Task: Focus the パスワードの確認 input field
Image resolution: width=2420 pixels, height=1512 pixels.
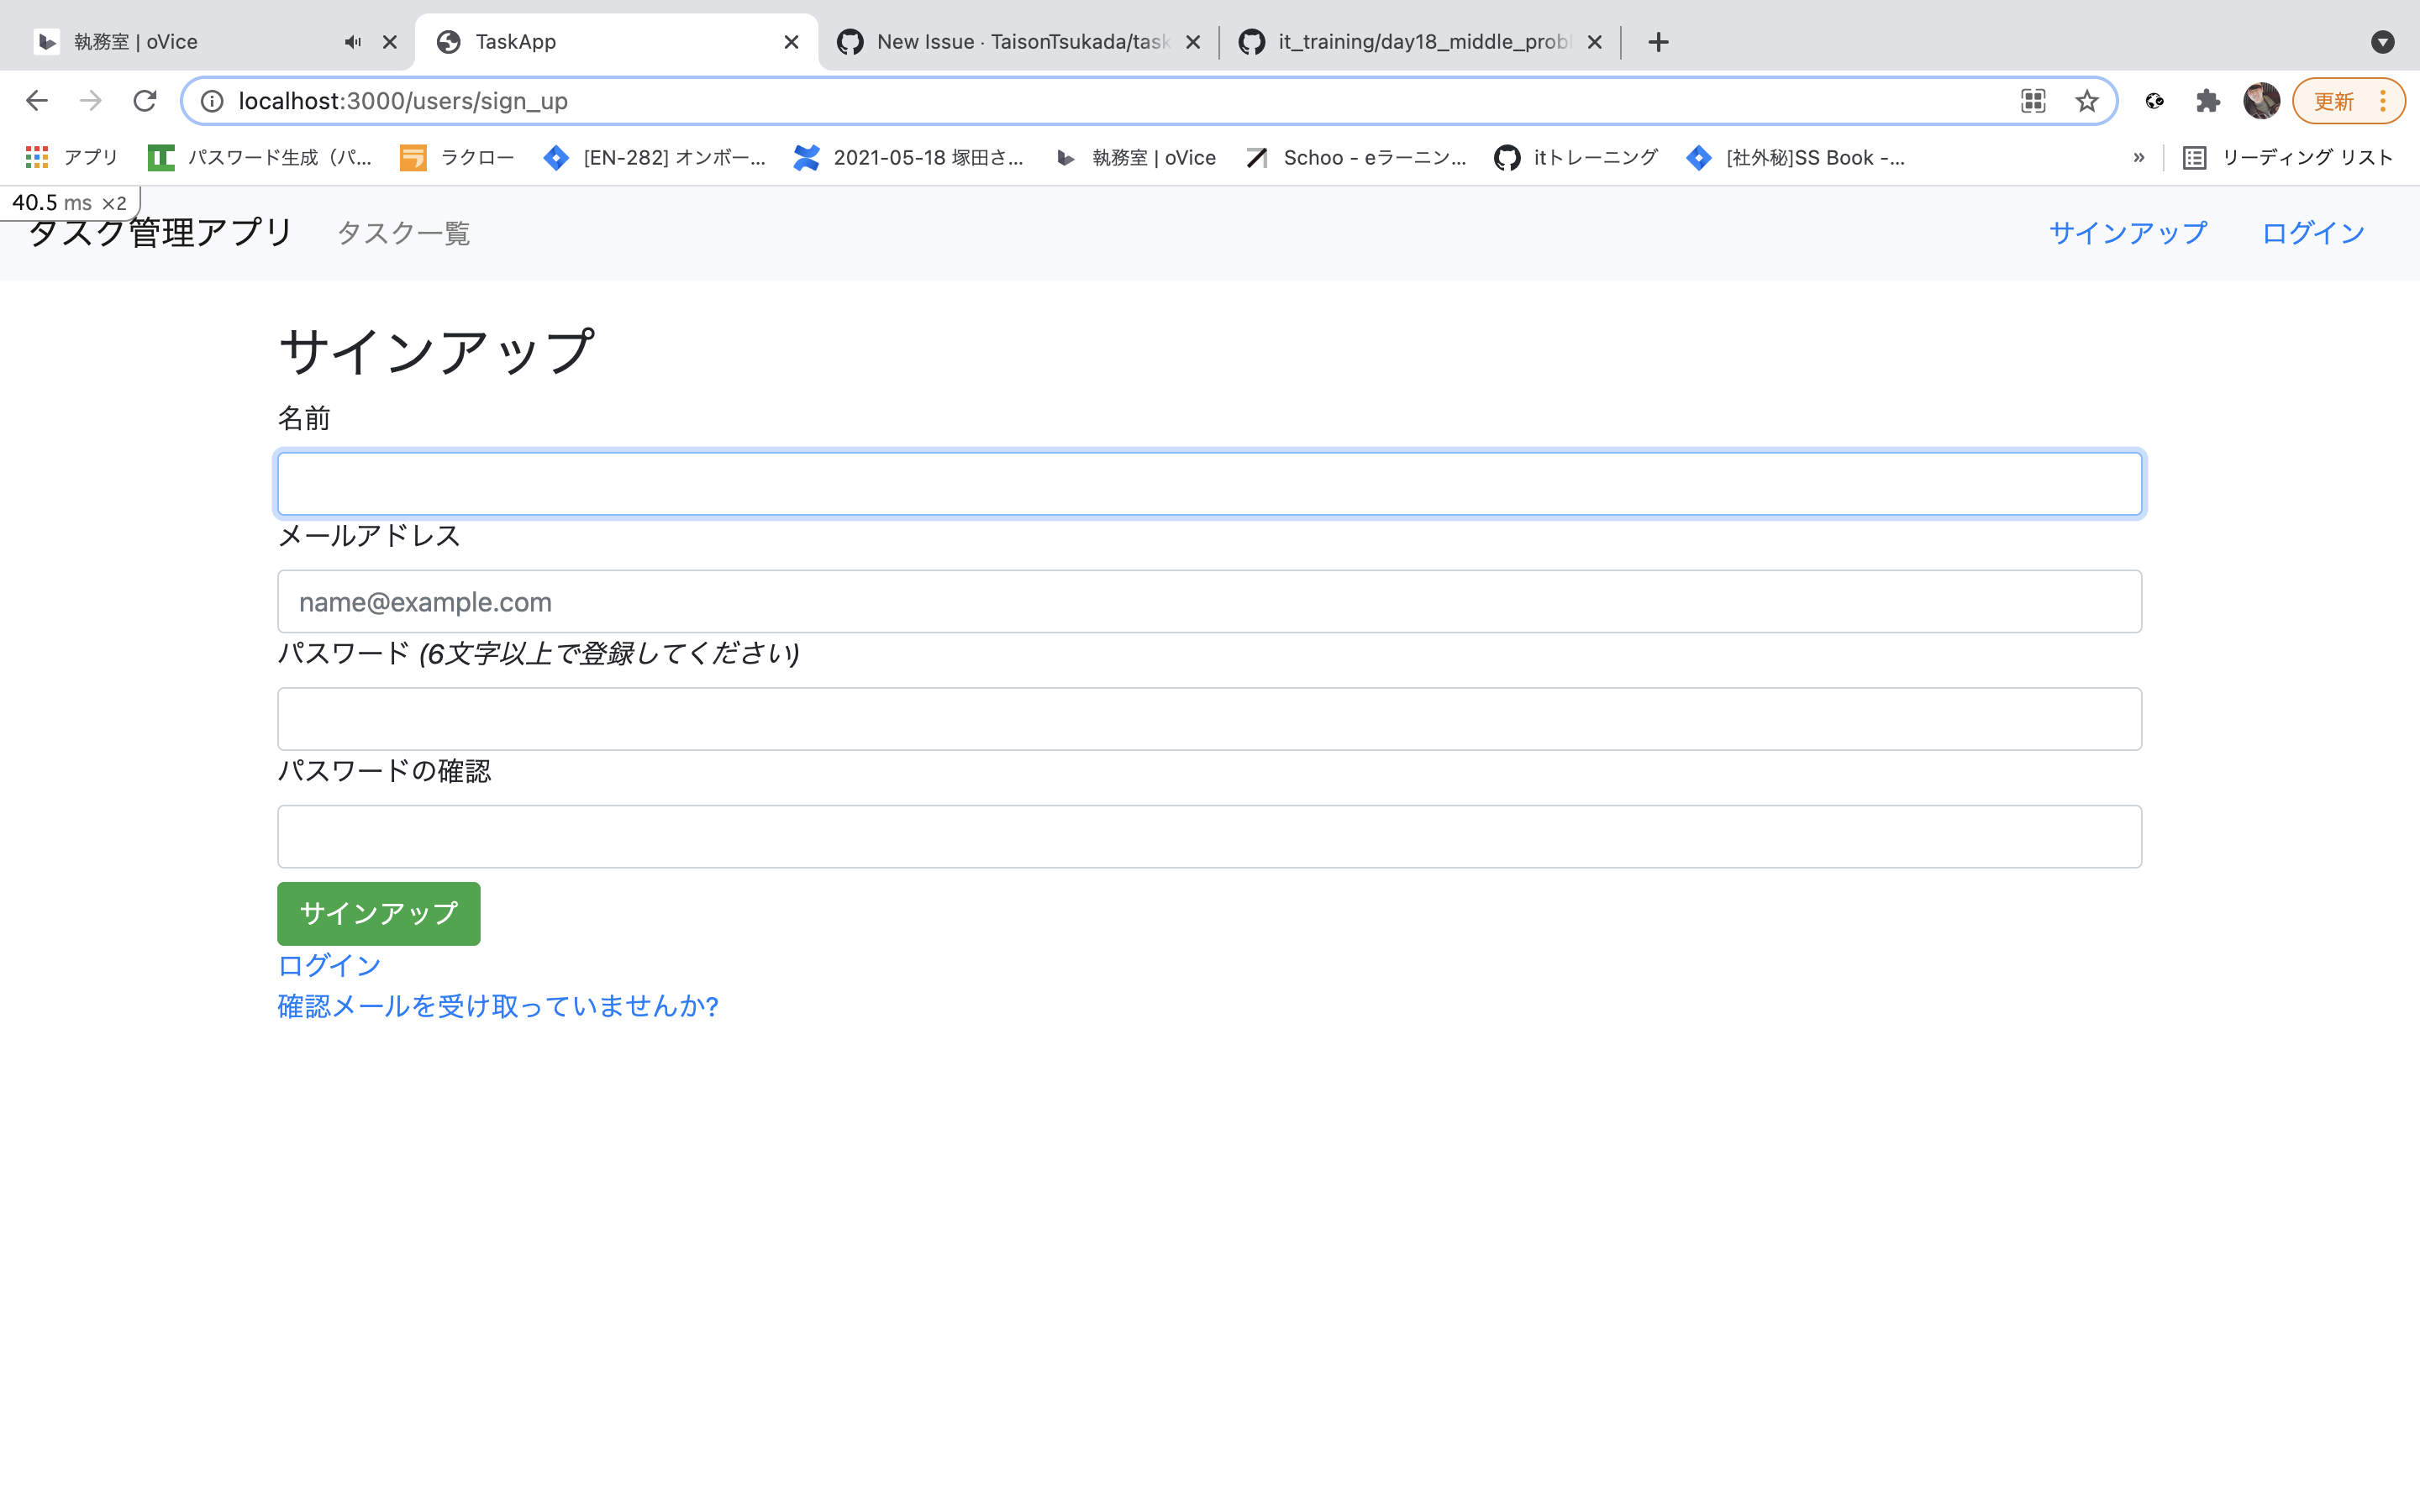Action: tap(1209, 836)
